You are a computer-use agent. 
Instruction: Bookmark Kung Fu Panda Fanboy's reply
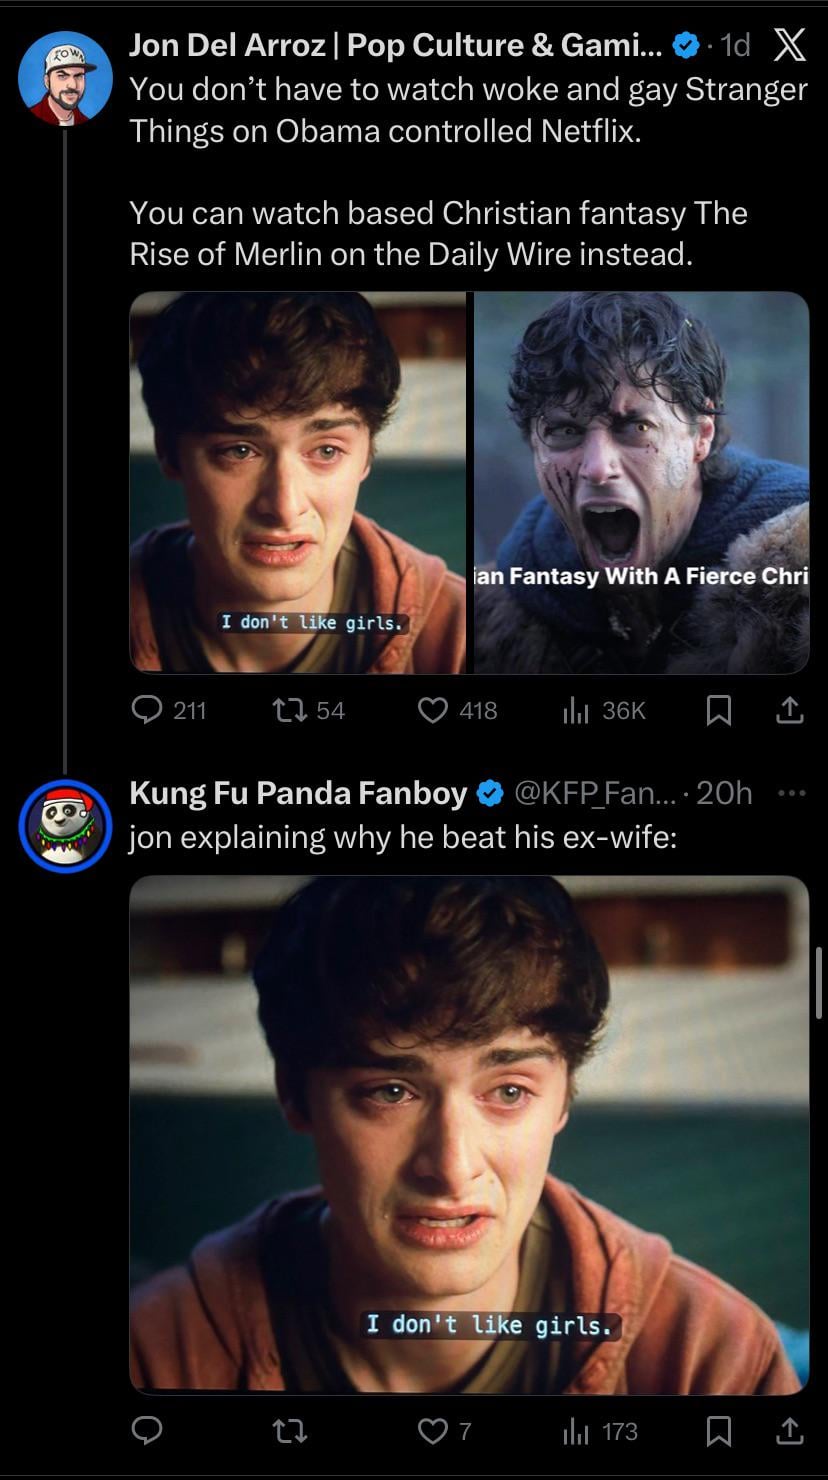pos(717,1432)
